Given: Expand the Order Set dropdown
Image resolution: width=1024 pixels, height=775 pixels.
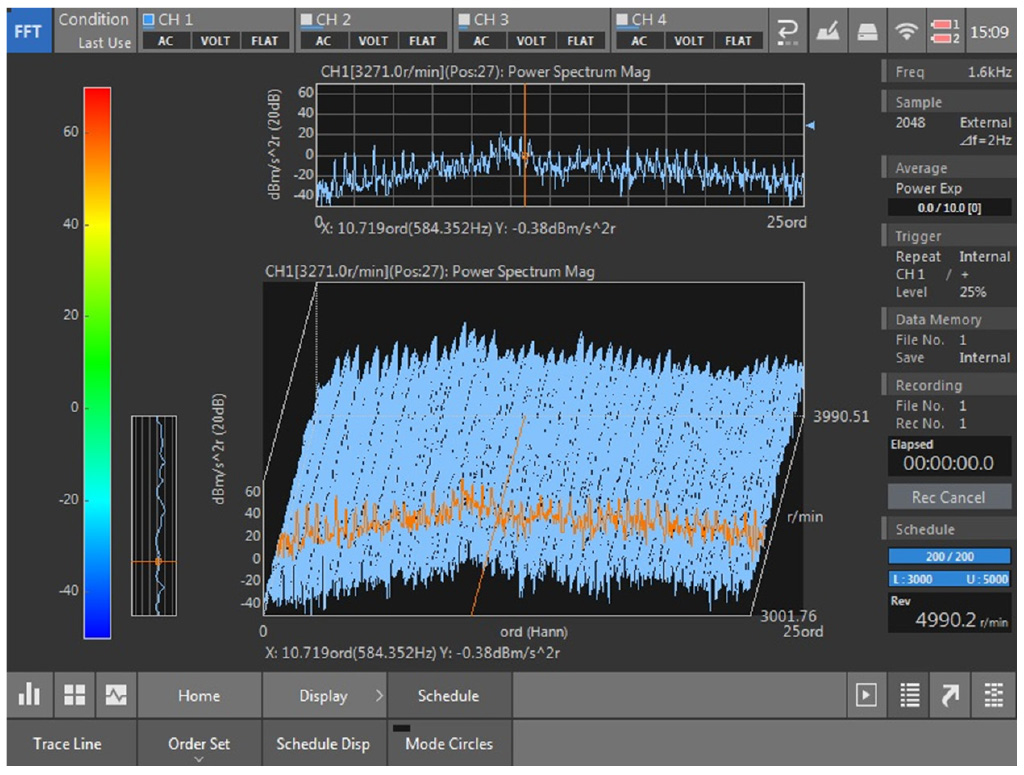Looking at the screenshot, I should coord(198,745).
